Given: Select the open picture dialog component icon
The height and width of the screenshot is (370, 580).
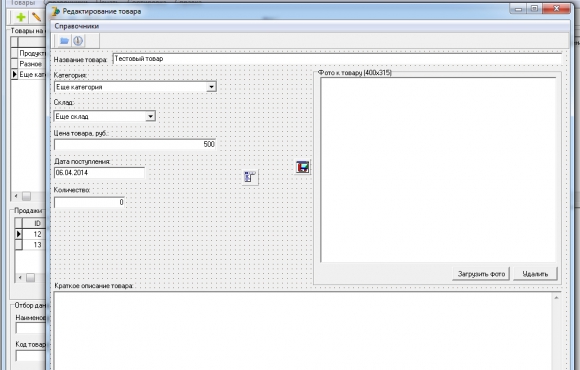Looking at the screenshot, I should [302, 167].
